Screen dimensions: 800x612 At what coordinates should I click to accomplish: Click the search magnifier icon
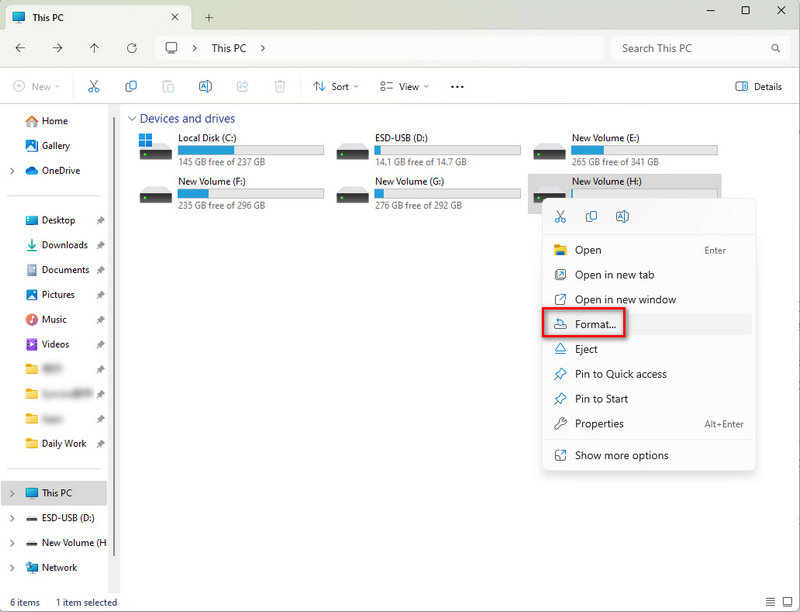point(776,48)
